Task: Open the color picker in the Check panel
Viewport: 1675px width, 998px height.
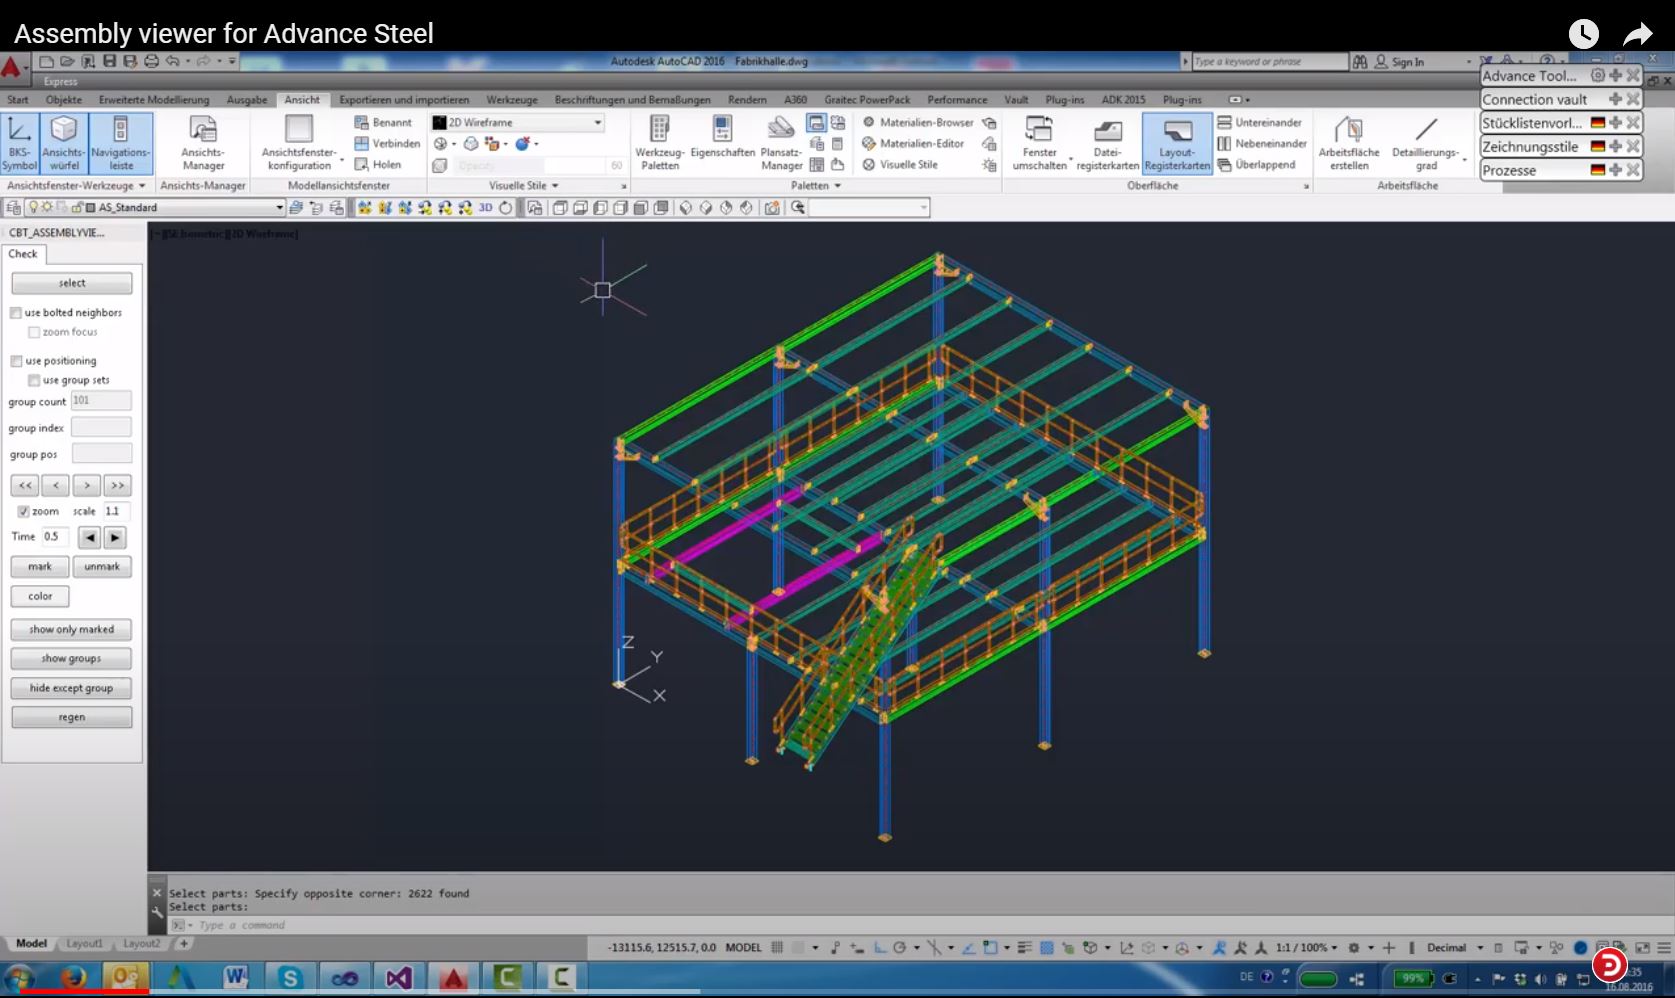Action: point(39,596)
